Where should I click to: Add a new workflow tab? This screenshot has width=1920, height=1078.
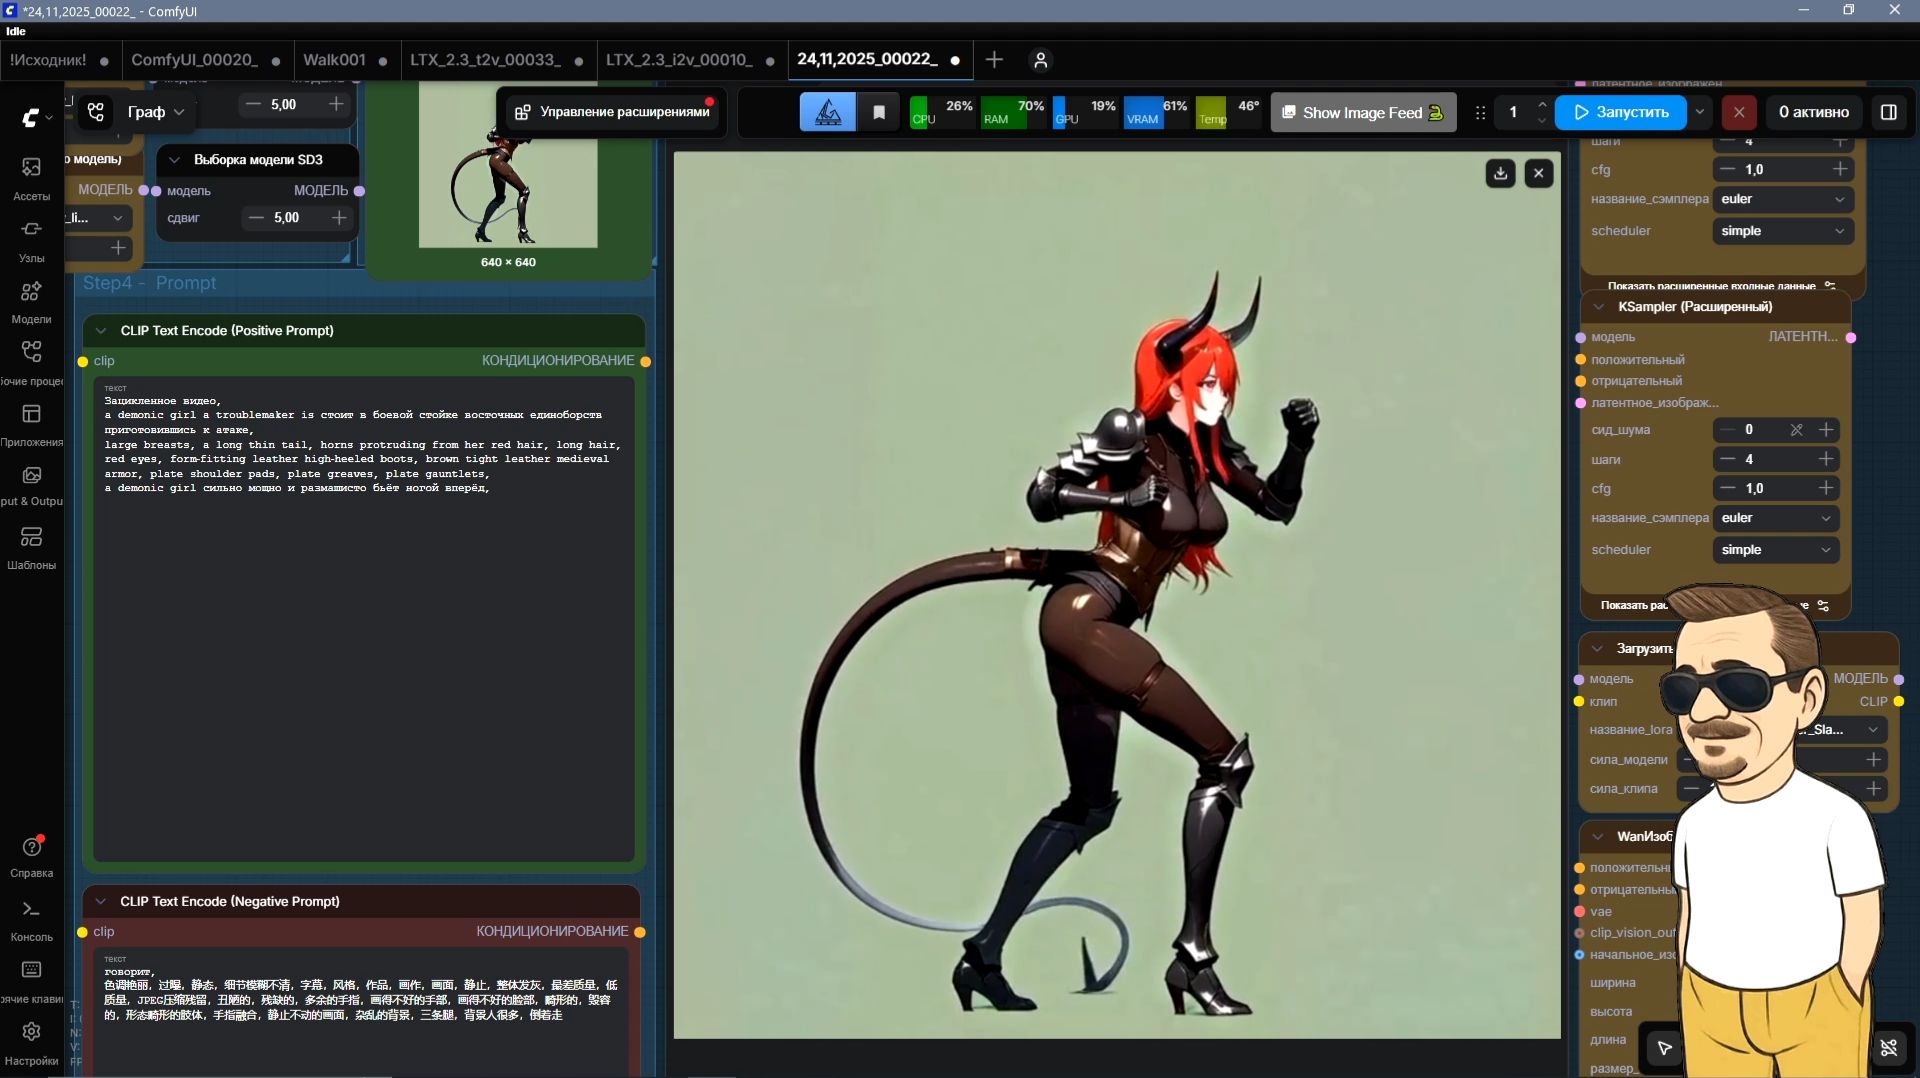point(994,60)
